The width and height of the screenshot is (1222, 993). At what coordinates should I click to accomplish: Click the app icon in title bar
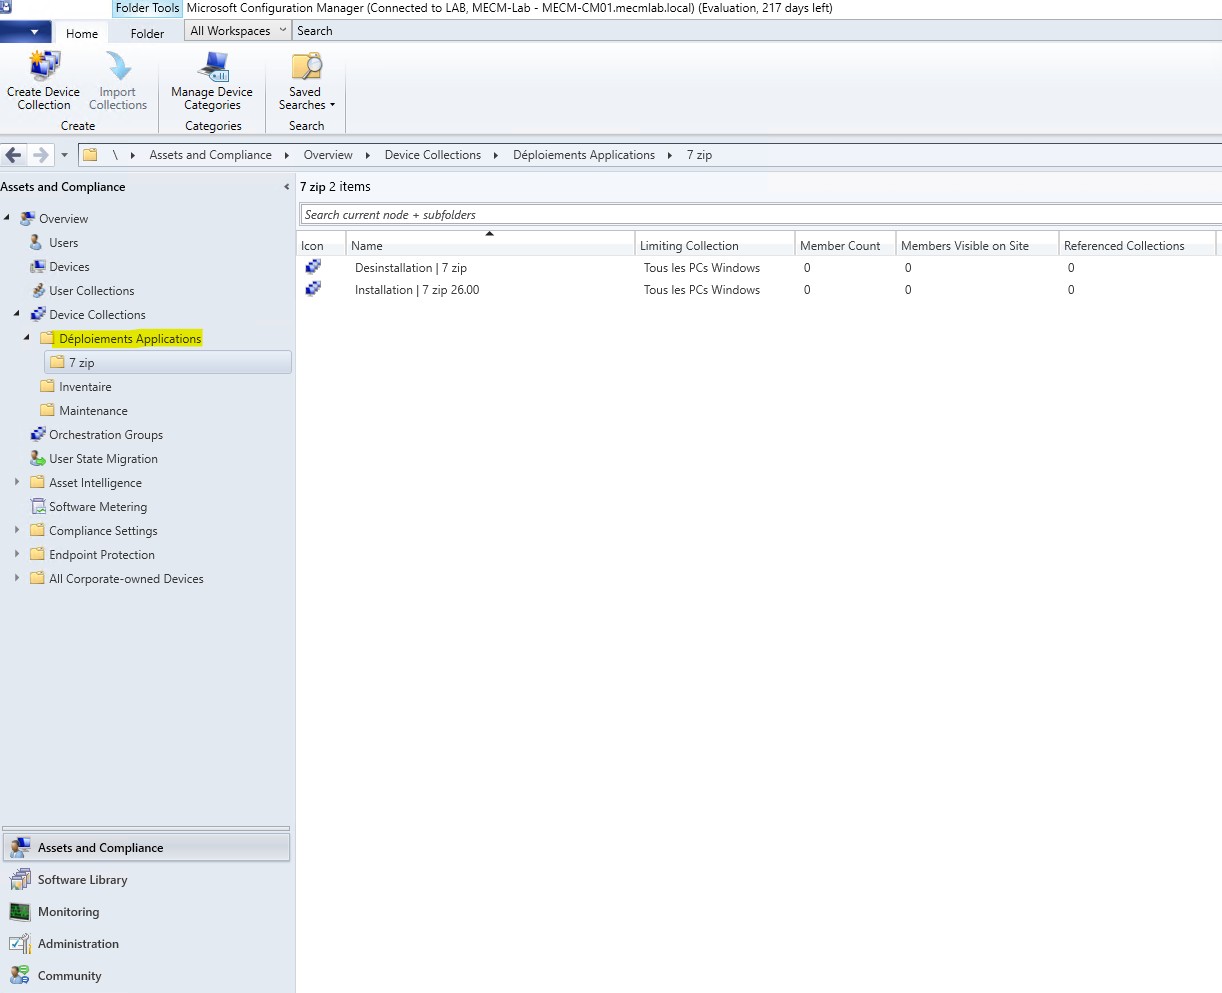coord(6,7)
